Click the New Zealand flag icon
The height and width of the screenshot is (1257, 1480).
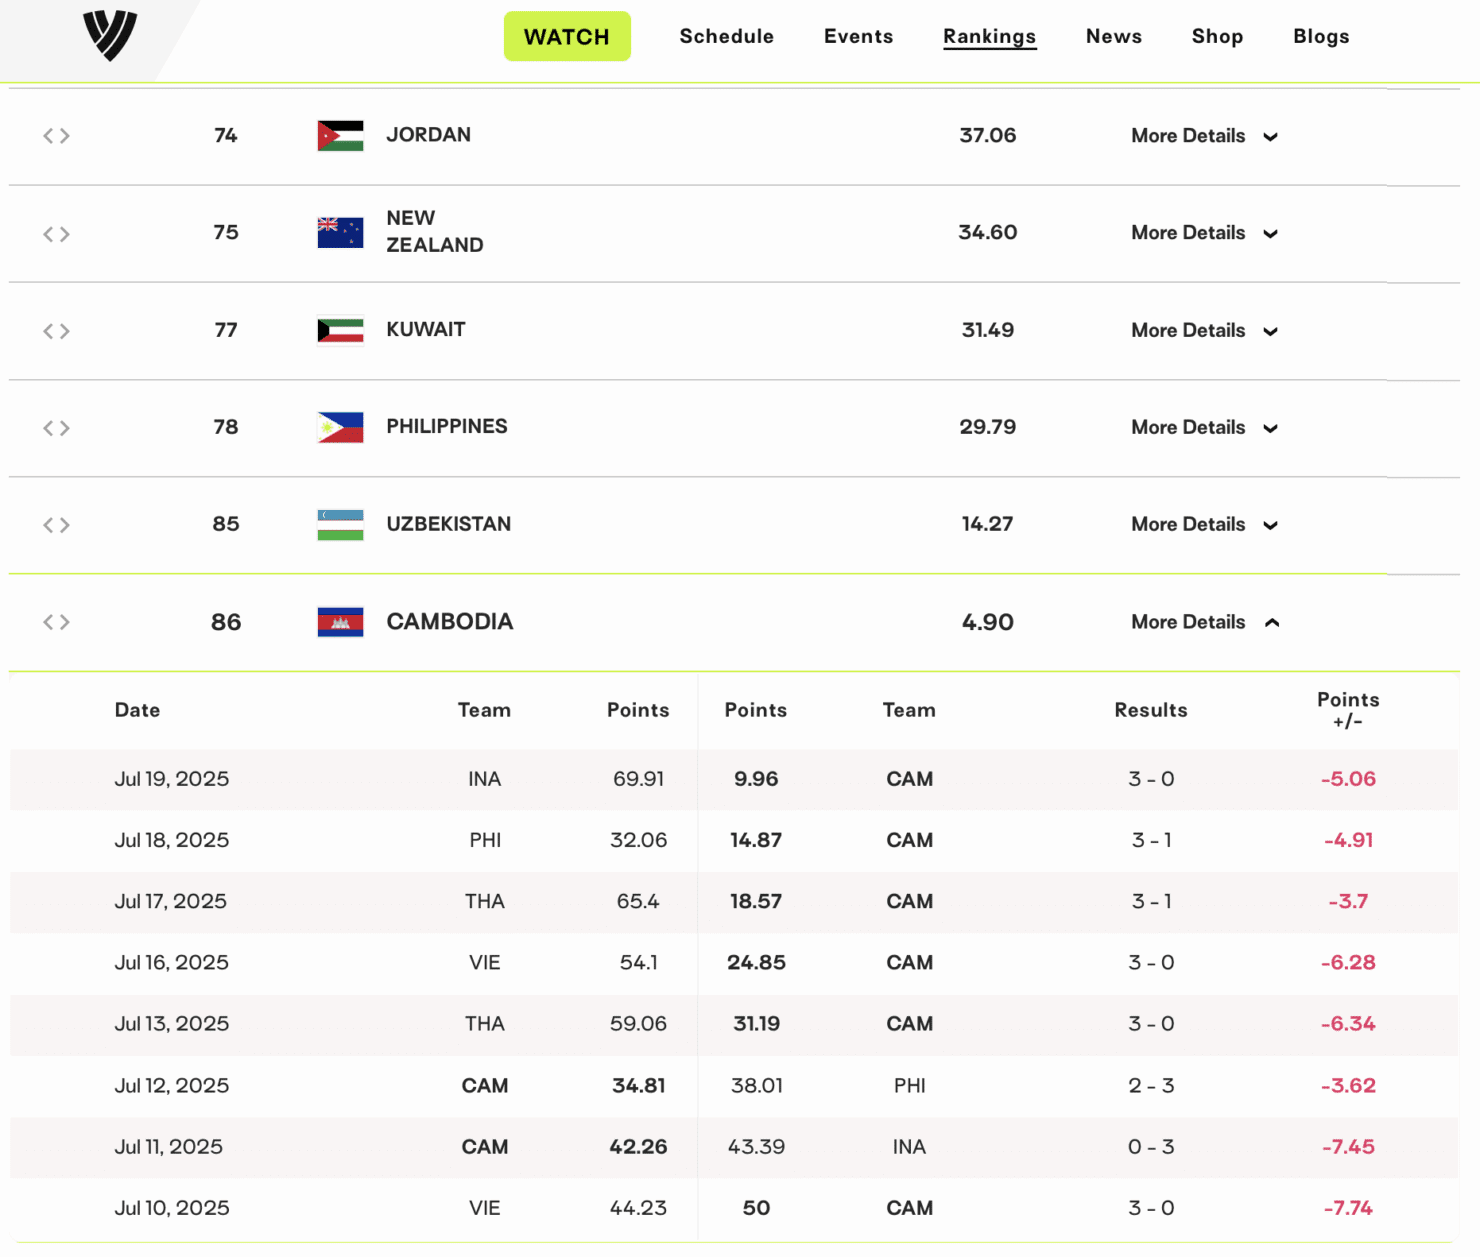(x=340, y=233)
